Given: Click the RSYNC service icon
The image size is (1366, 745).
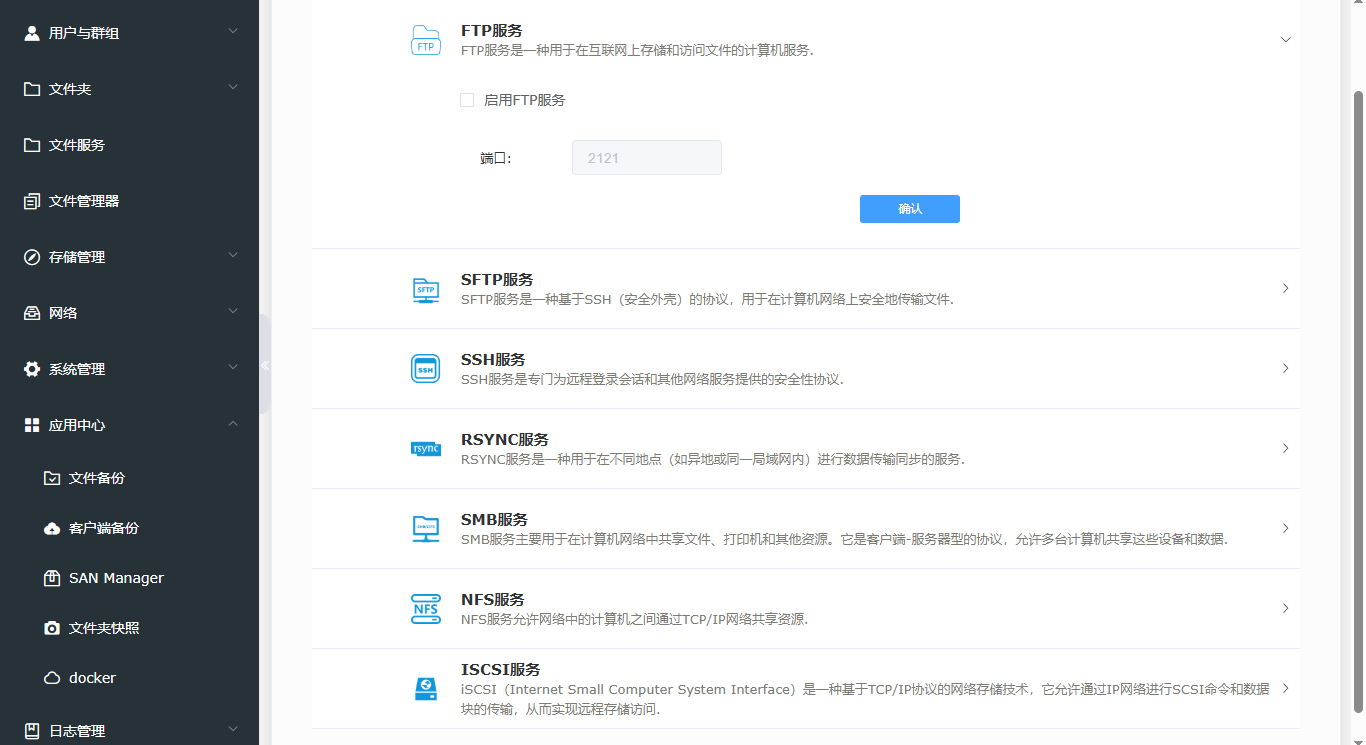Looking at the screenshot, I should 426,448.
